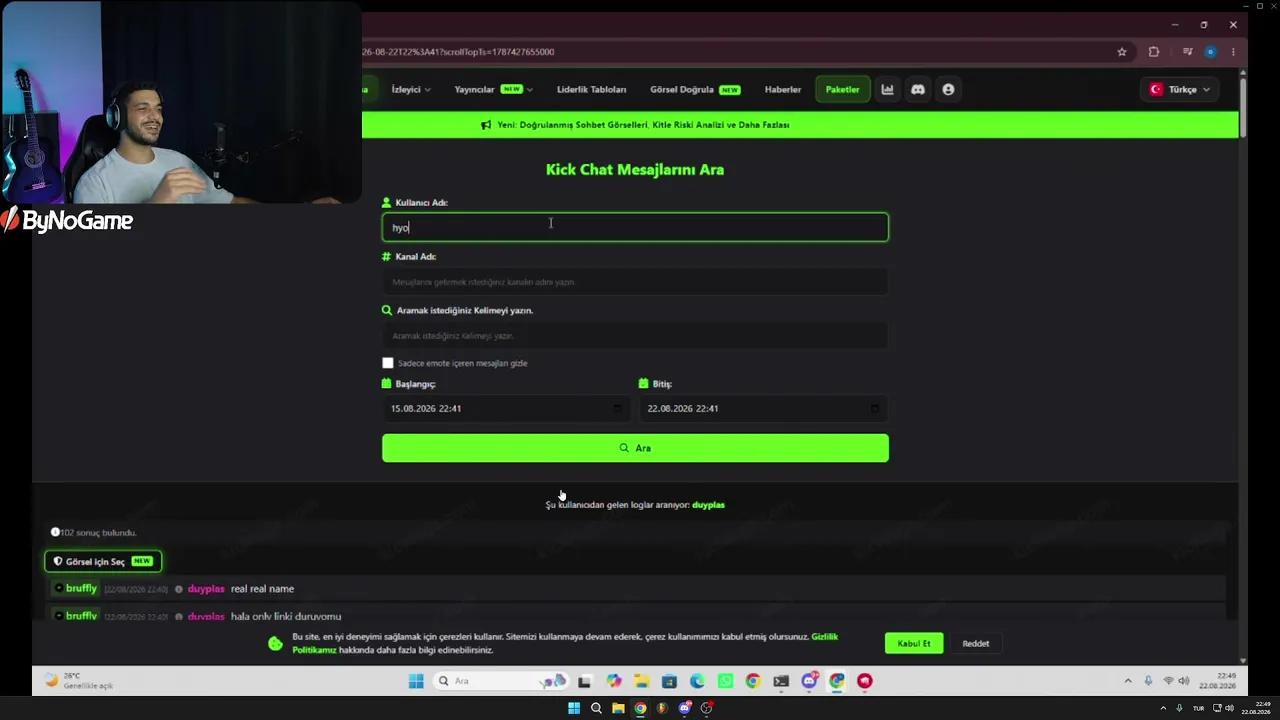Open the browser extensions puzzle icon
This screenshot has height=720, width=1280.
click(1154, 52)
